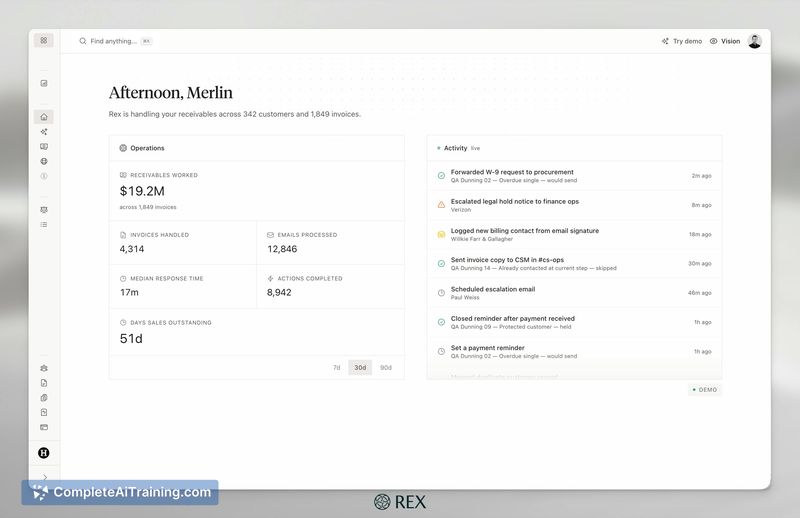
Task: Click the list icon in sidebar
Action: 44,225
